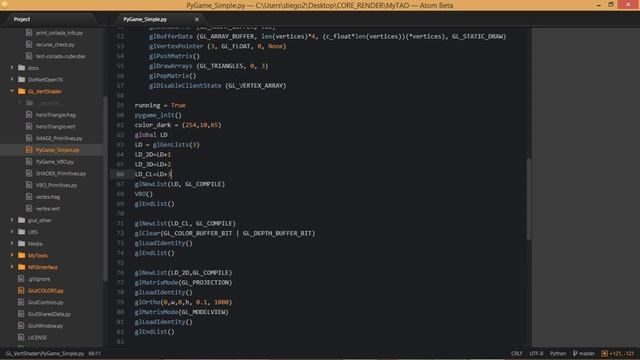Click the code line 'global LD'
The height and width of the screenshot is (360, 640).
pos(151,135)
